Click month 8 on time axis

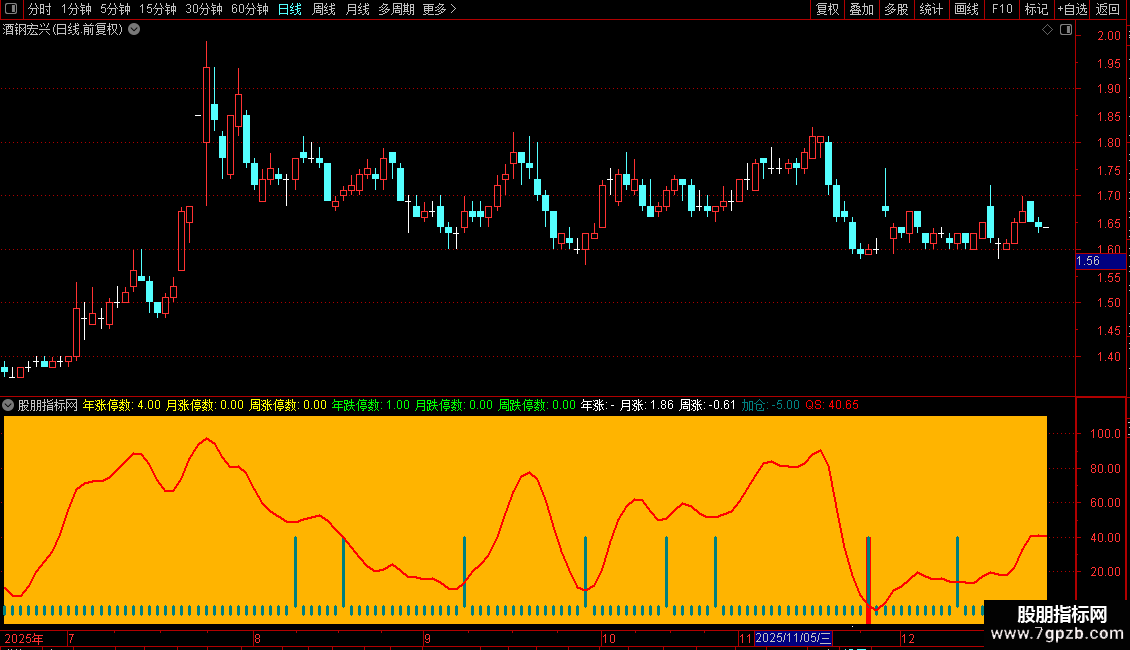[x=257, y=638]
